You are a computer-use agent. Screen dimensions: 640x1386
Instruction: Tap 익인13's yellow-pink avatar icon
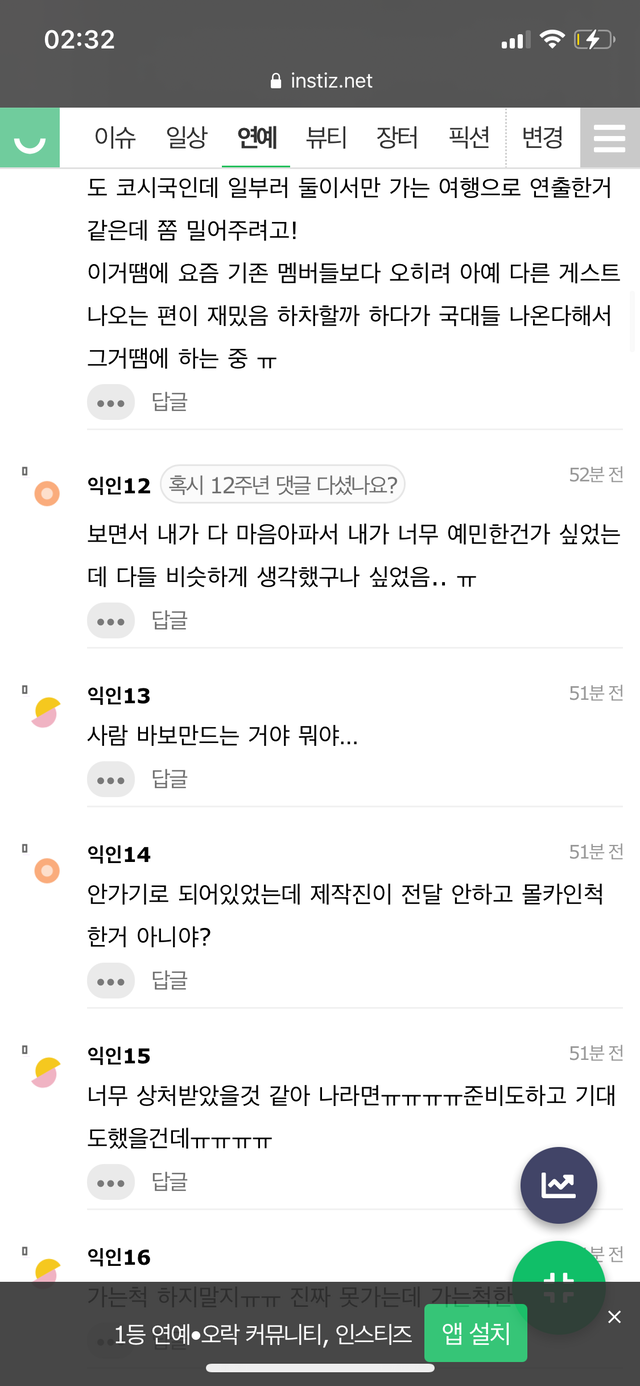click(46, 712)
